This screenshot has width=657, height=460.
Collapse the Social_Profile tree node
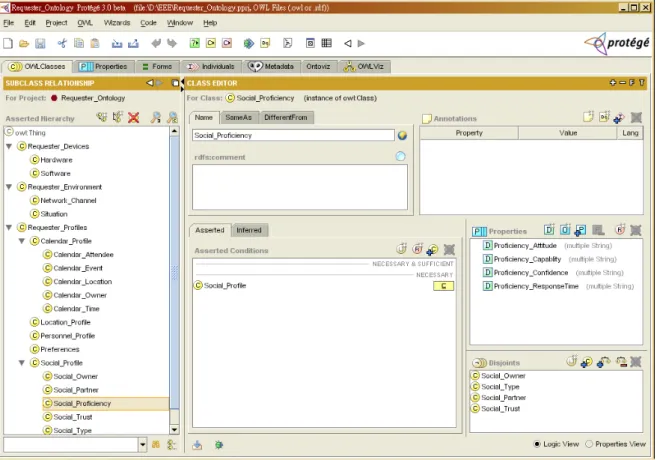tap(22, 363)
